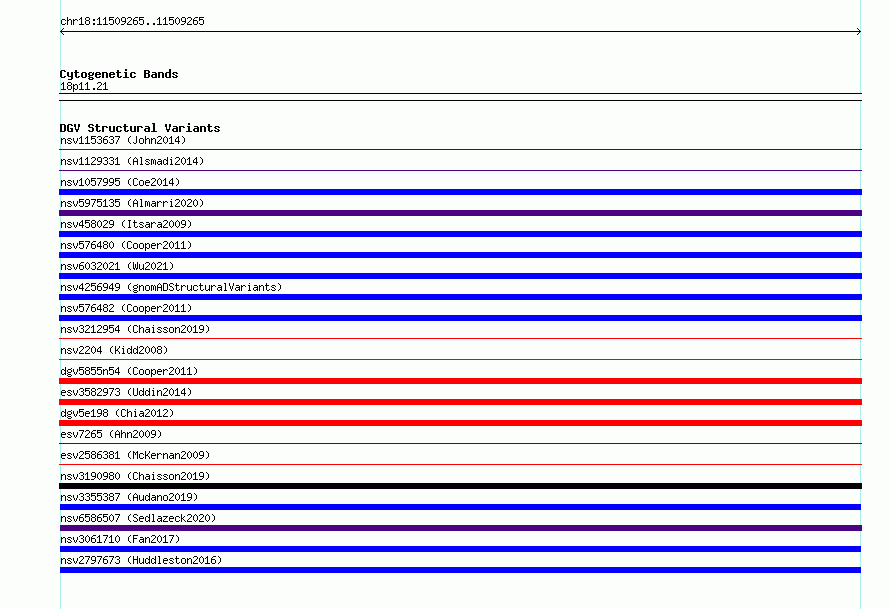This screenshot has height=609, width=890.
Task: Click the blue bar under nsv1057995 (Coe2014)
Action: point(460,192)
